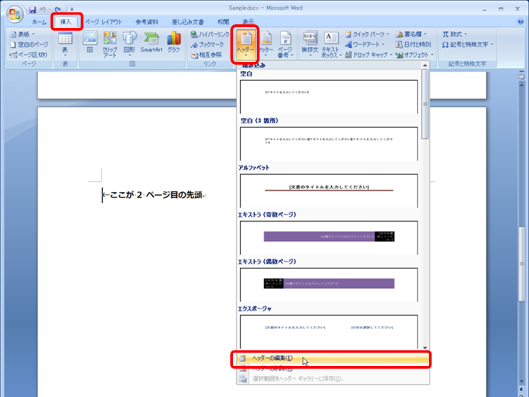The width and height of the screenshot is (529, 397).
Task: Open 表紙 cover page dropdown
Action: [x=23, y=34]
